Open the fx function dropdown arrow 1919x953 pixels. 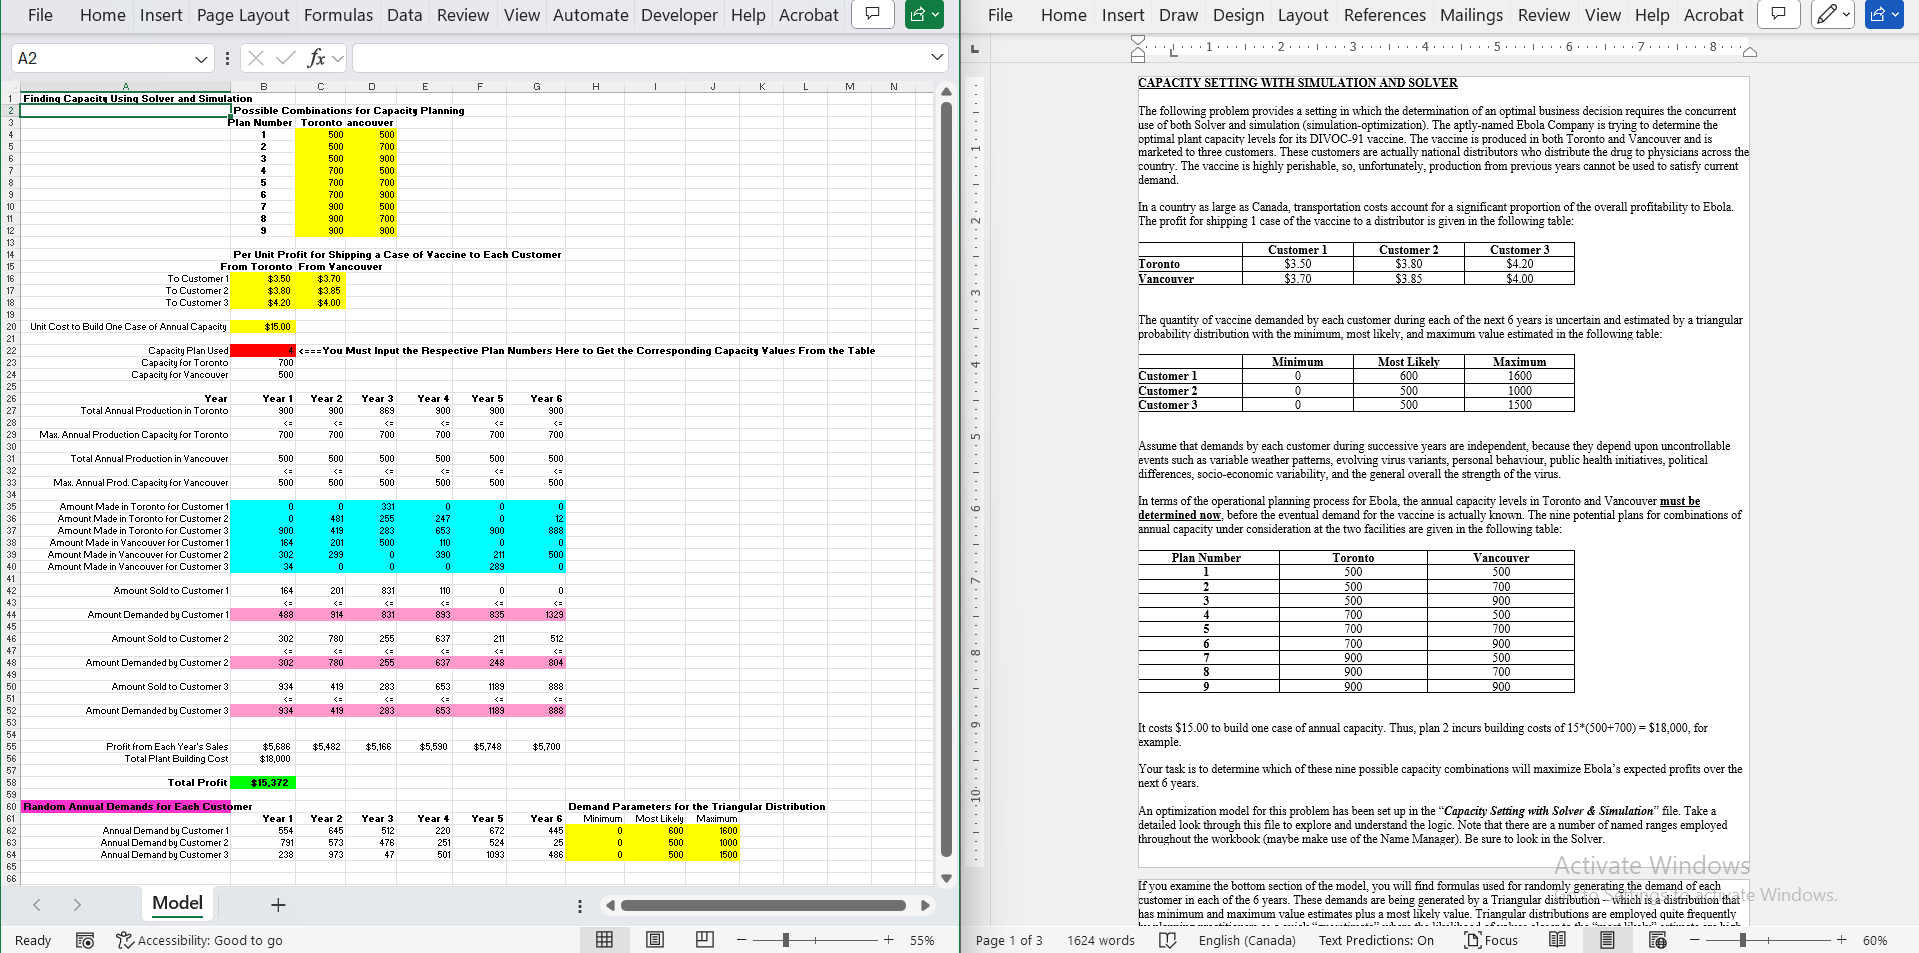click(x=338, y=58)
